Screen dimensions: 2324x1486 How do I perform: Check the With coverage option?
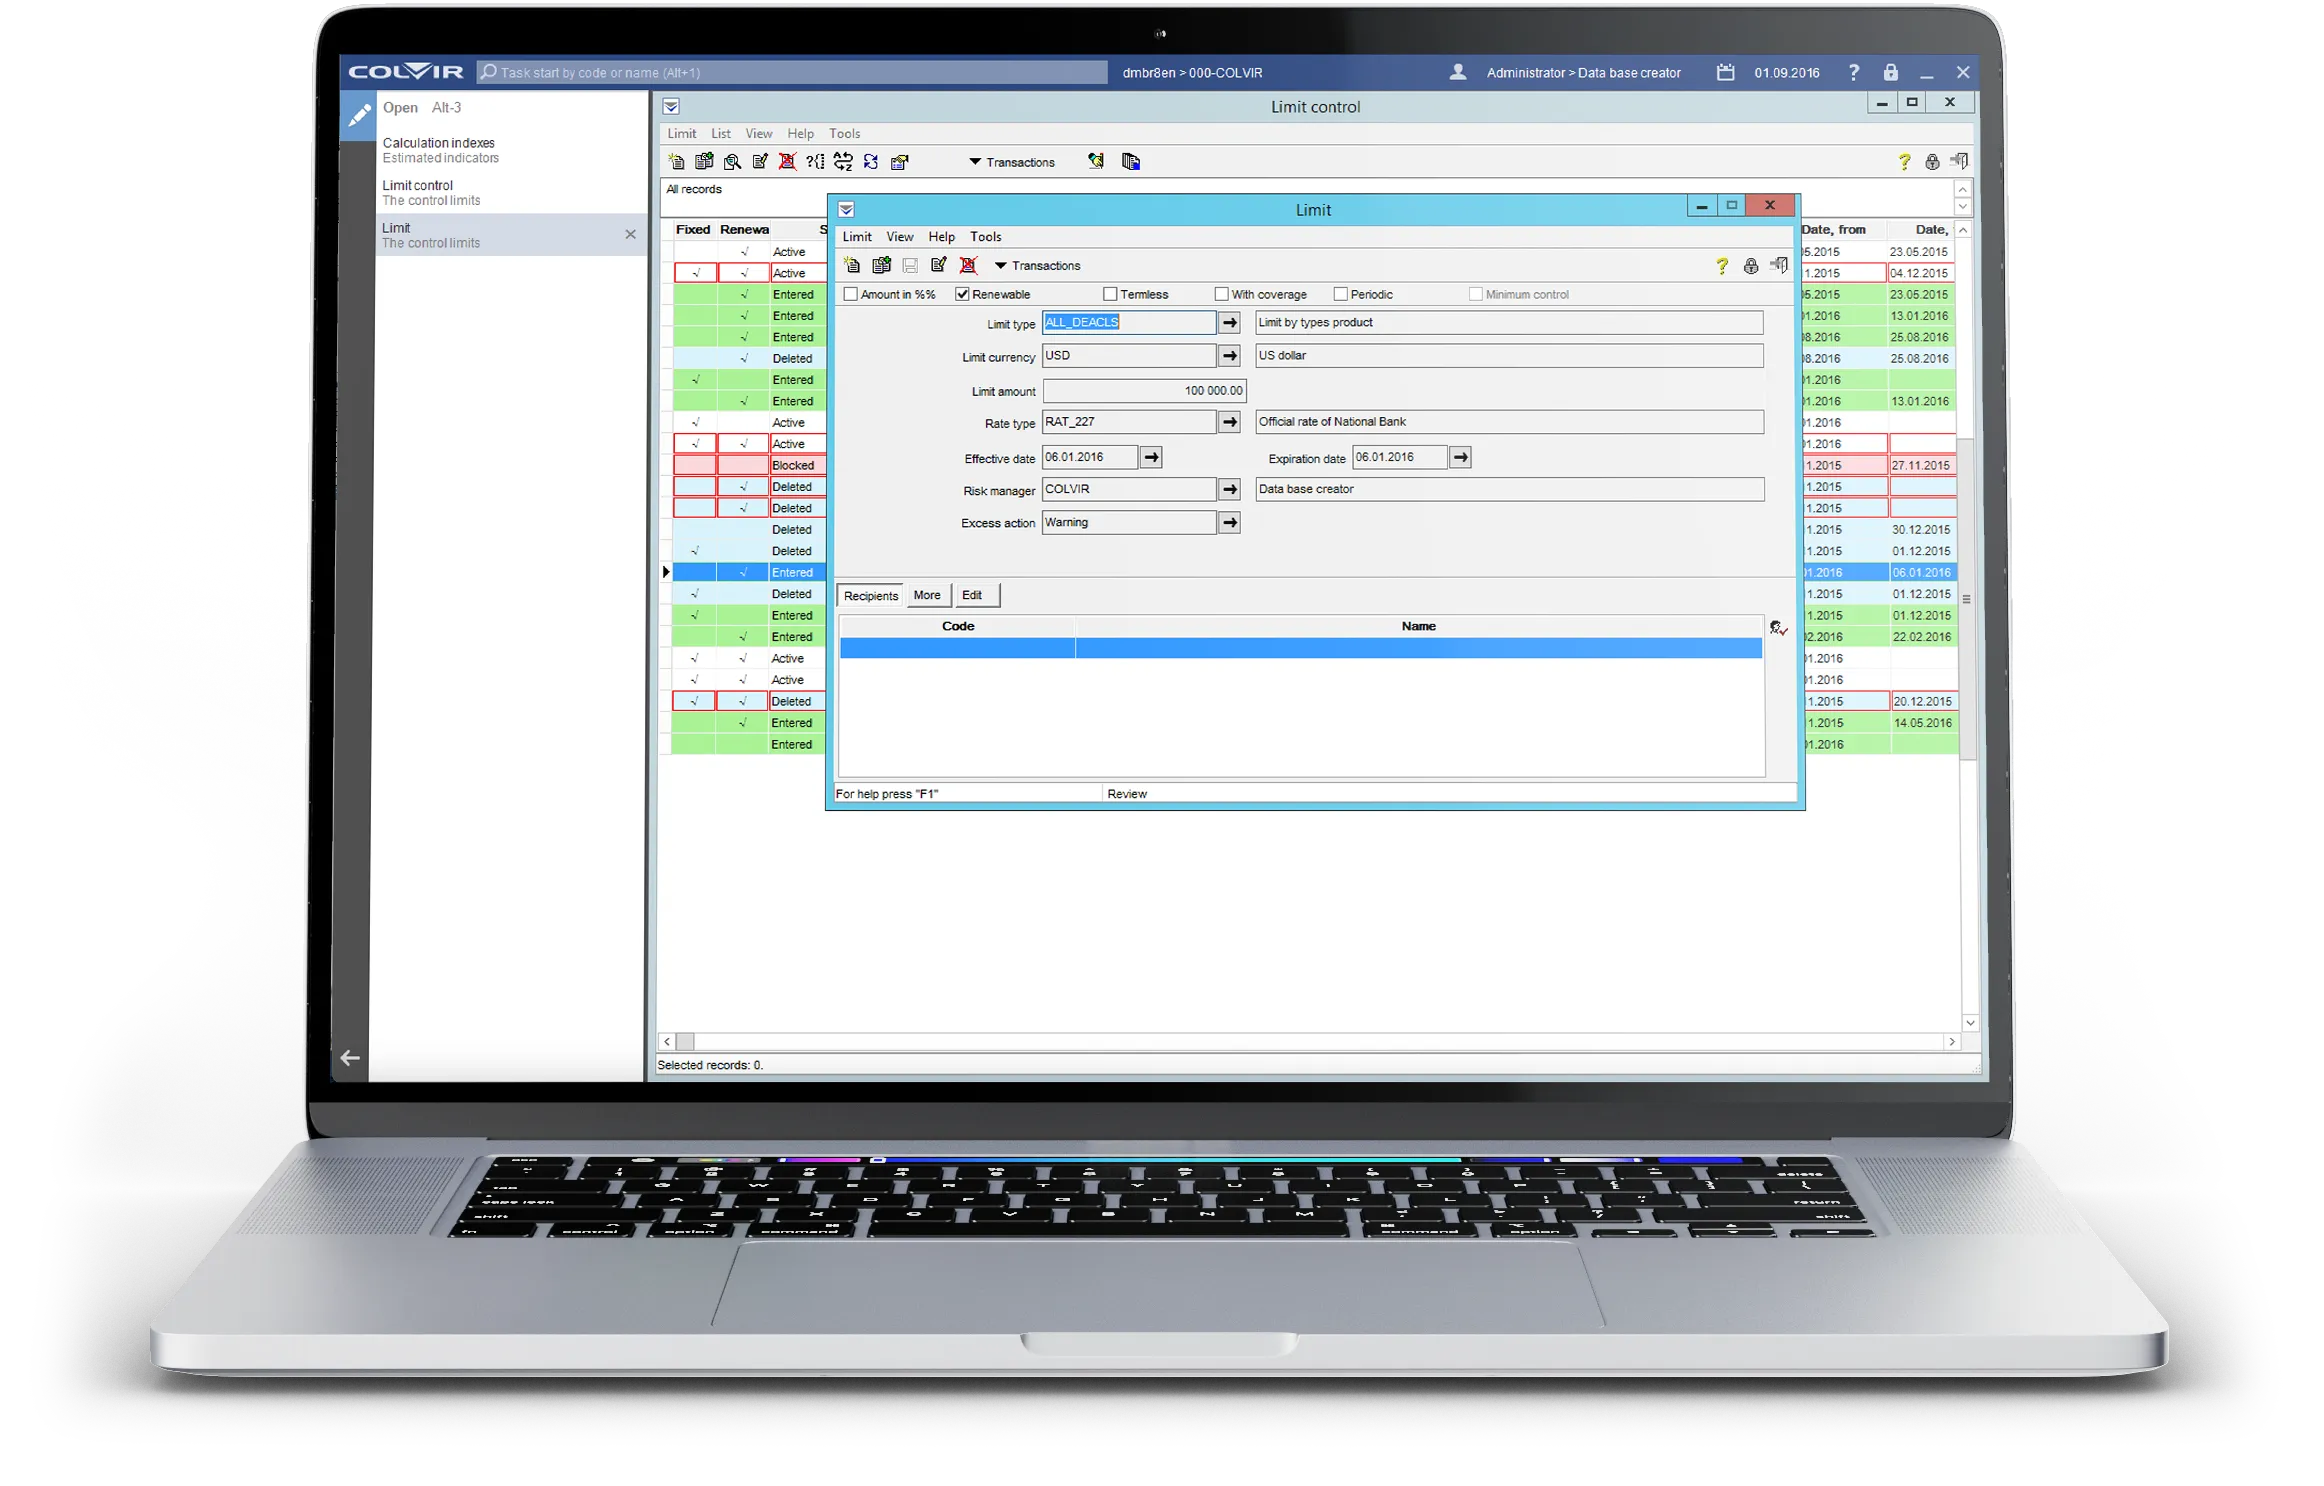click(x=1221, y=294)
